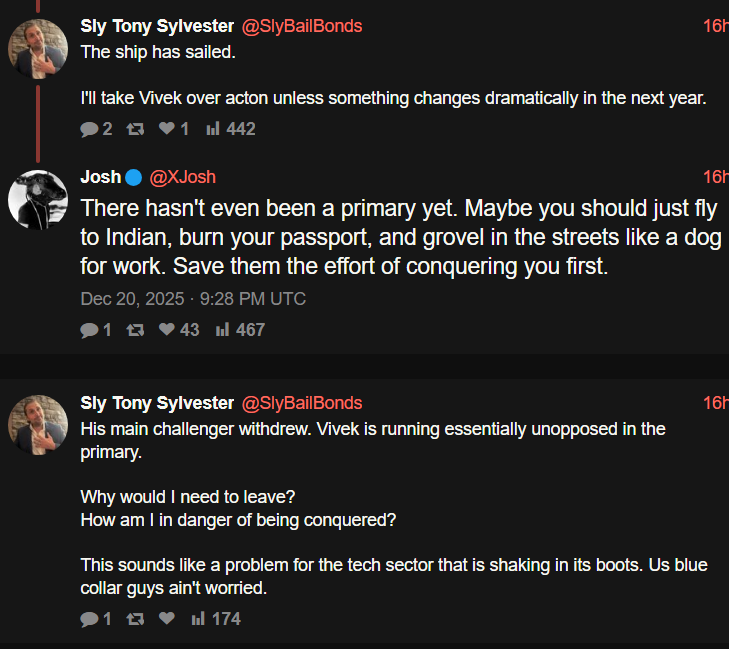Click the 467 views stat icon
Screen dimensions: 729x649
pos(223,330)
